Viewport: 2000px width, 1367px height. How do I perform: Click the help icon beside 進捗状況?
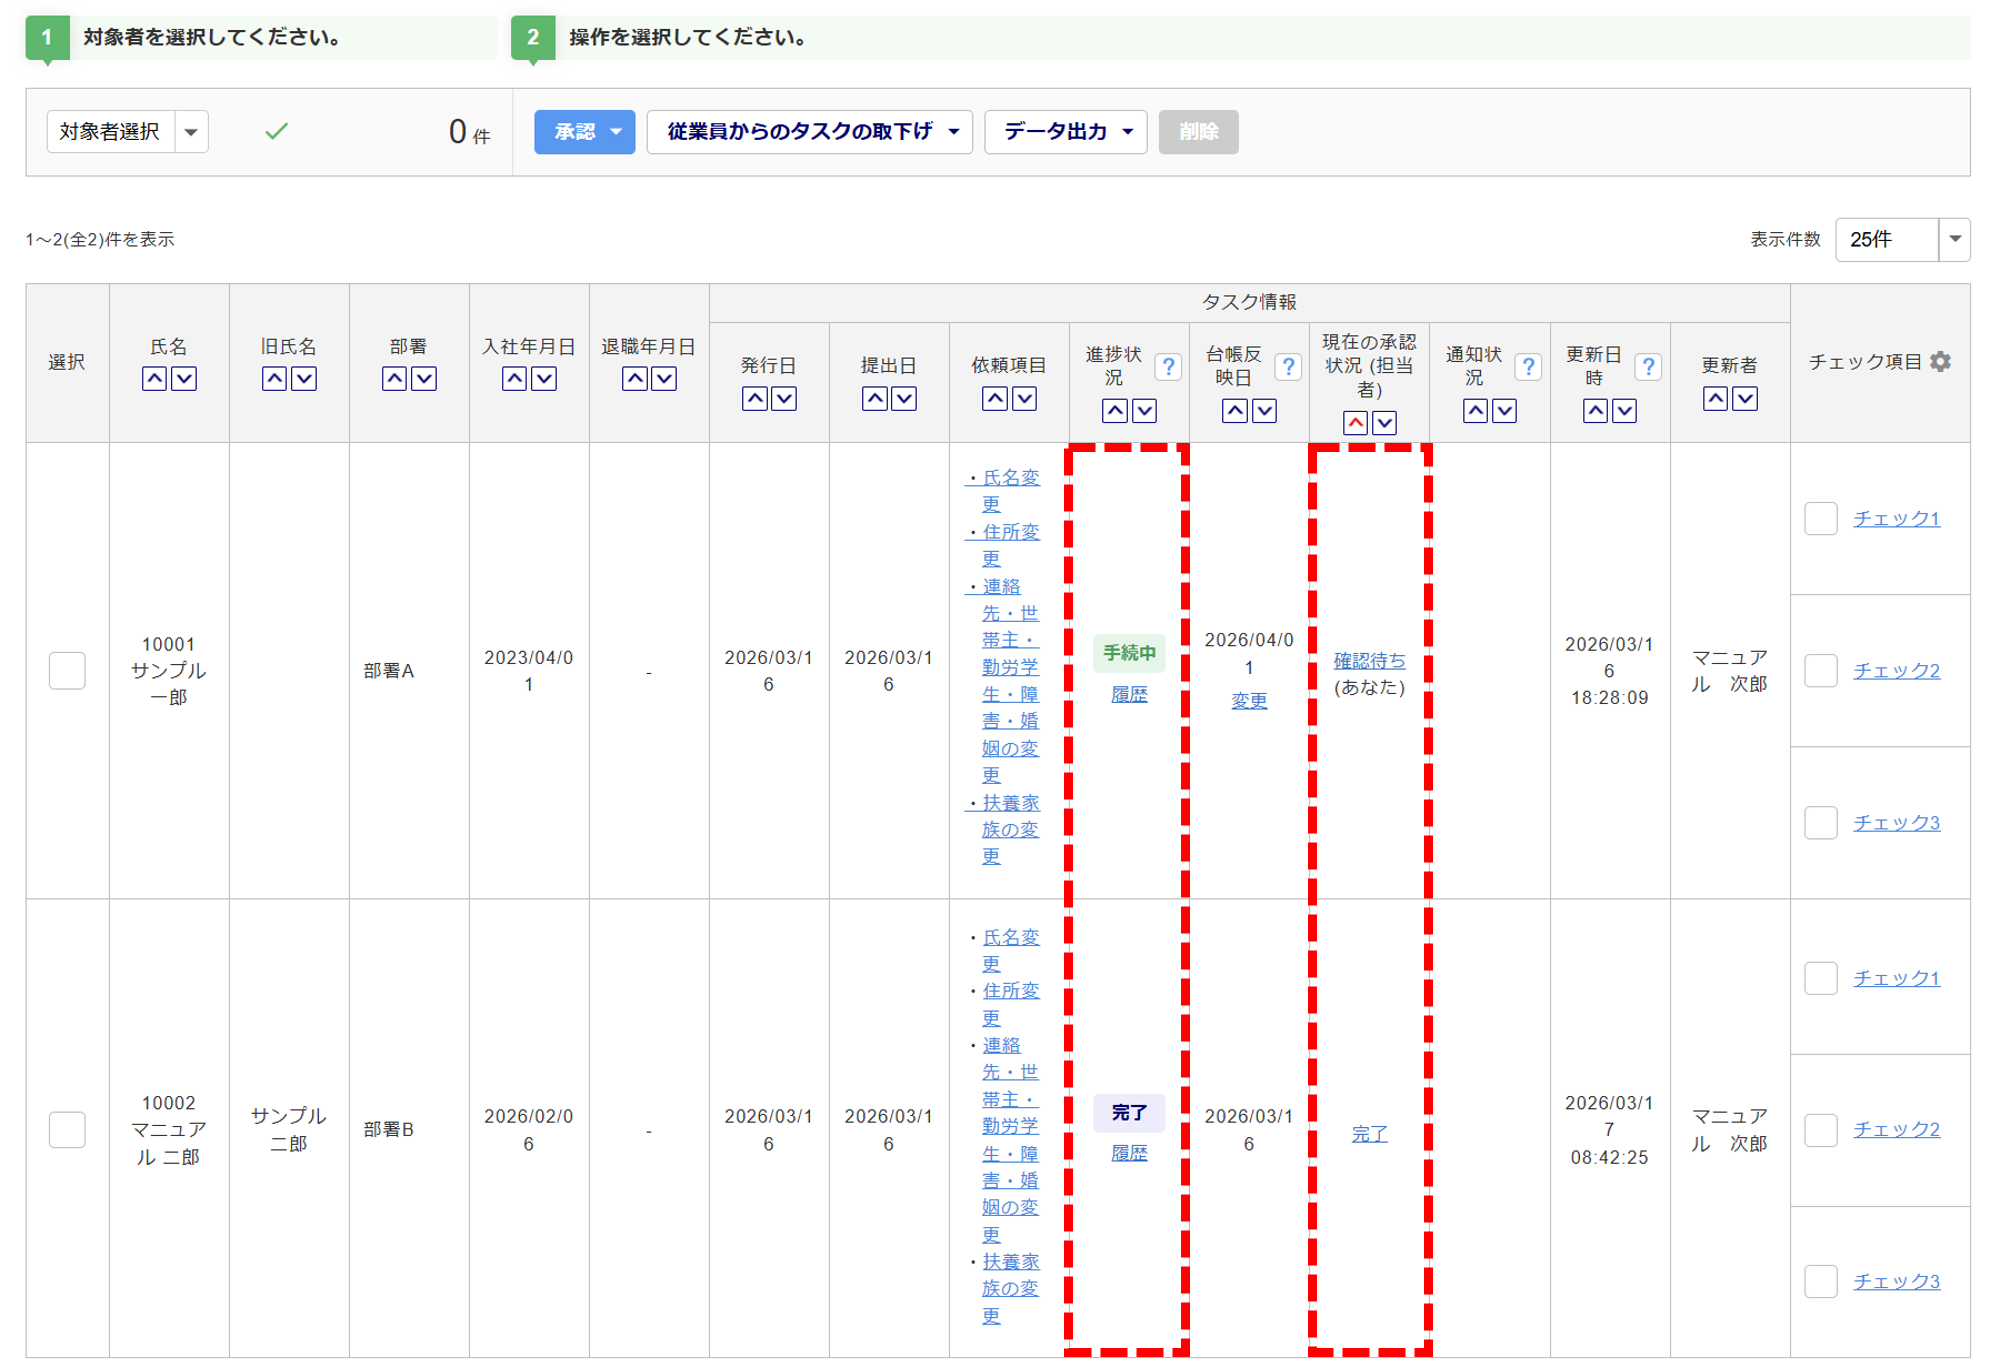point(1167,367)
